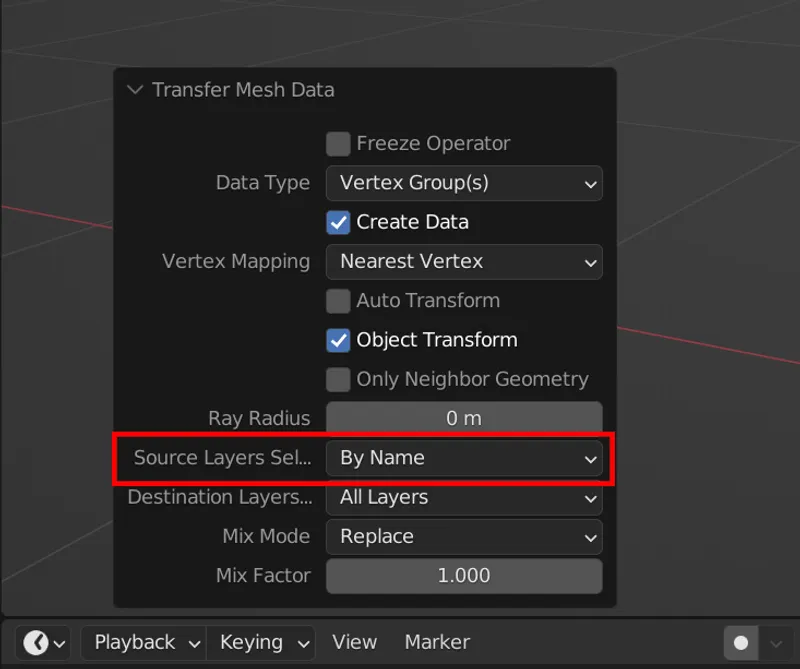Disable the Object Transform checkbox
The width and height of the screenshot is (800, 669).
click(x=338, y=340)
